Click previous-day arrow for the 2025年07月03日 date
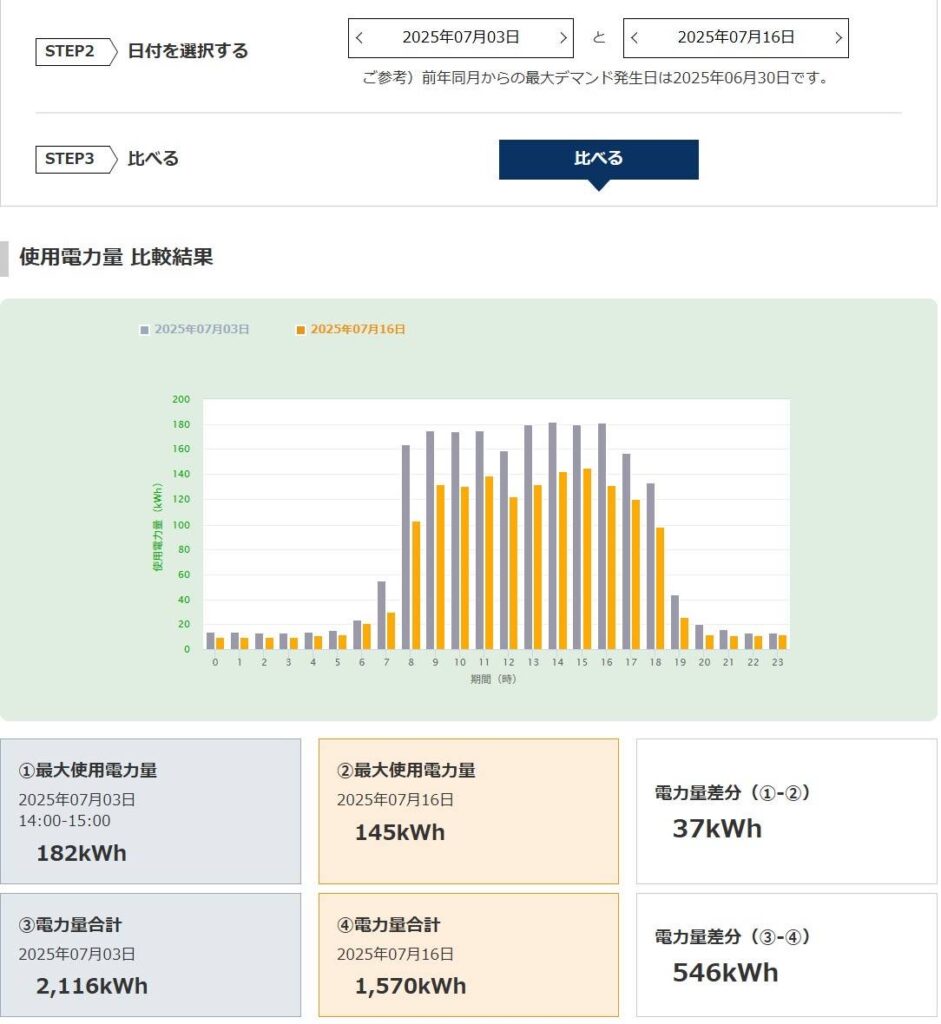 [360, 38]
